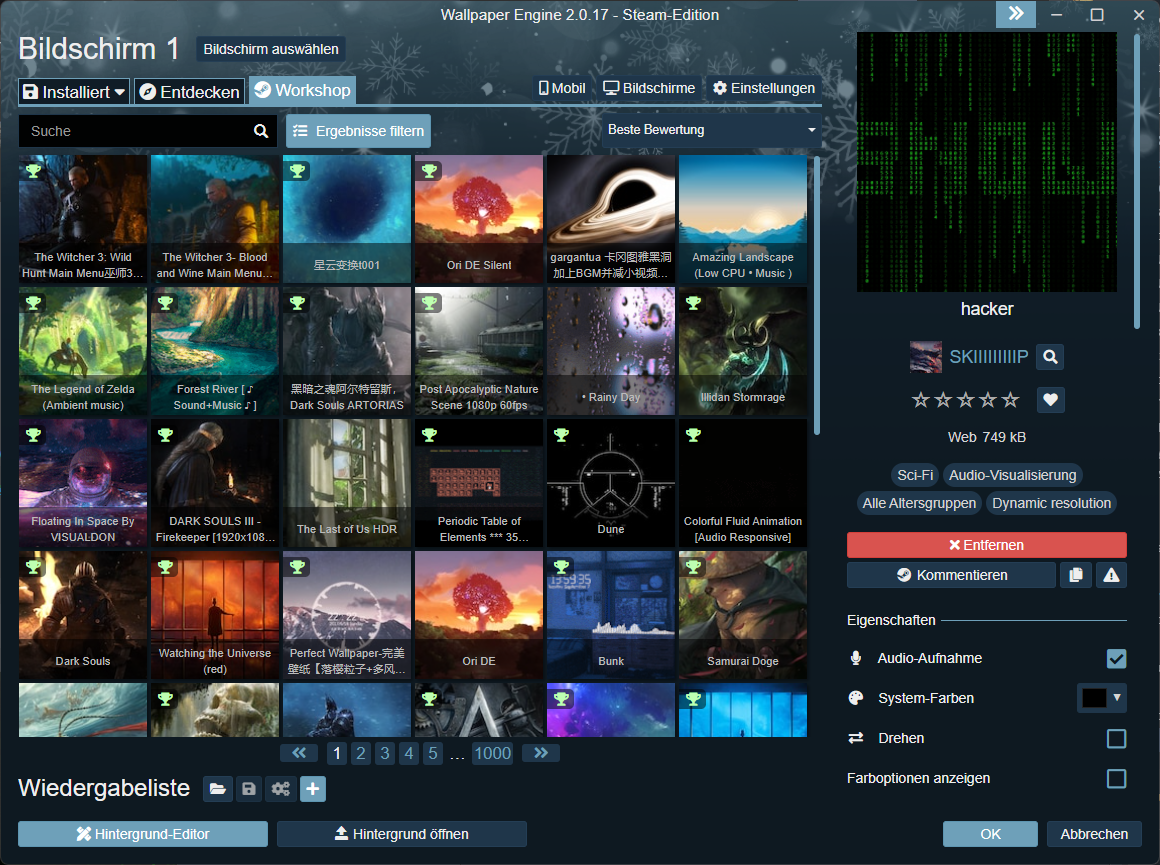Select The Witcher 3: Wild Hunt wallpaper
This screenshot has height=865, width=1160.
pos(83,219)
